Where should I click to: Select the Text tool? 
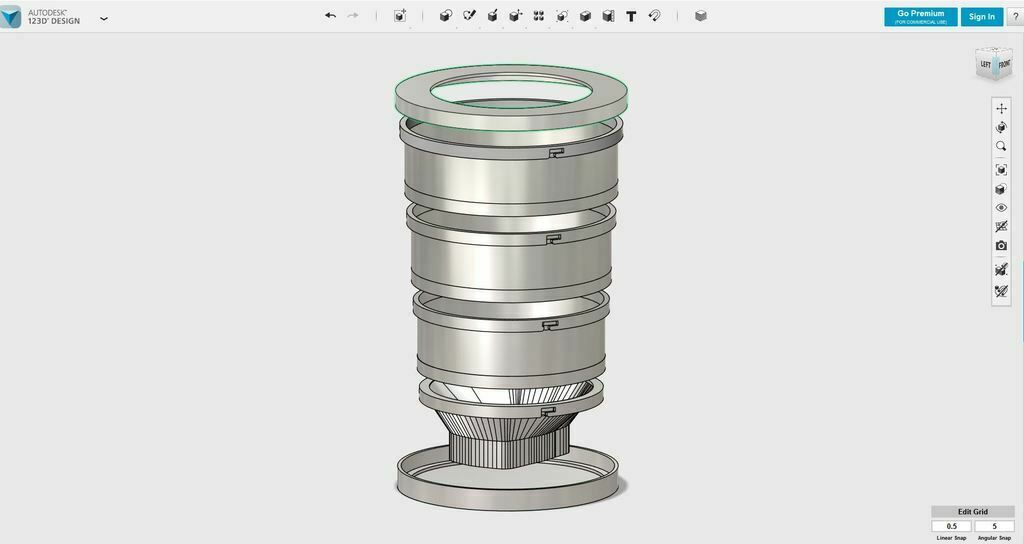631,16
